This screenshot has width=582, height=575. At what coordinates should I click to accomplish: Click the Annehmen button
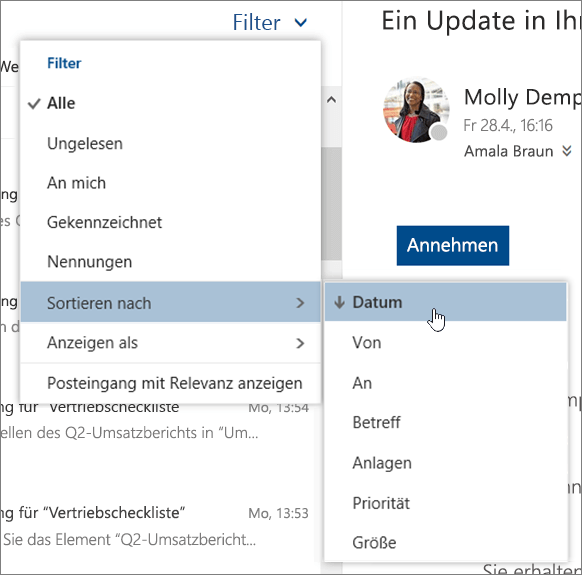click(x=452, y=245)
